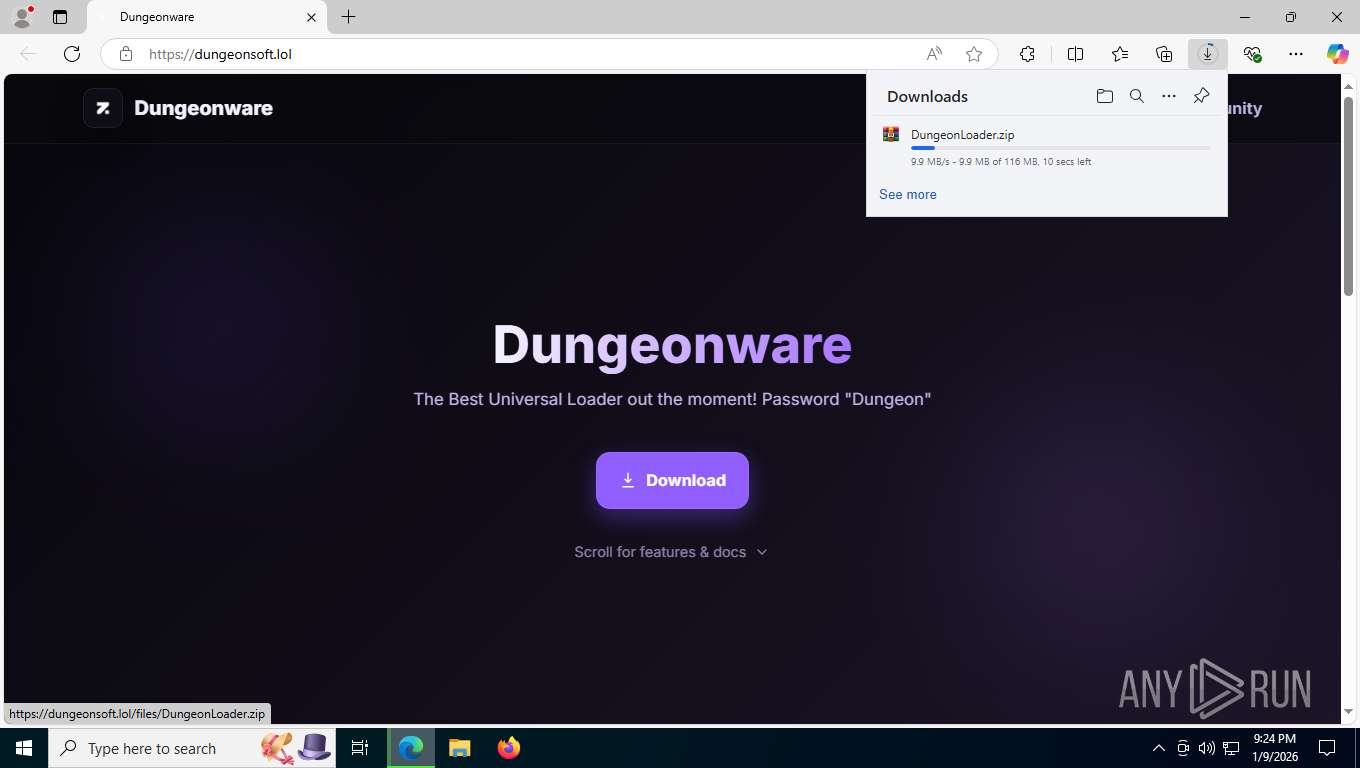The width and height of the screenshot is (1360, 768).
Task: Search downloads magnifier icon
Action: [x=1137, y=96]
